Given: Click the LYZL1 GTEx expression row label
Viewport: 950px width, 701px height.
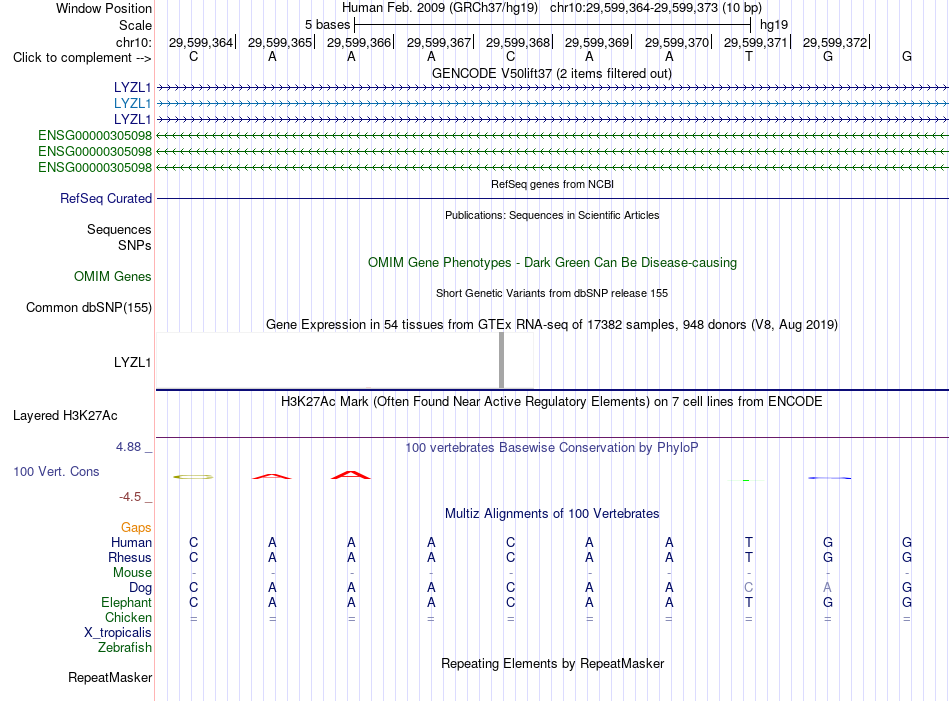Looking at the screenshot, I should (x=132, y=362).
